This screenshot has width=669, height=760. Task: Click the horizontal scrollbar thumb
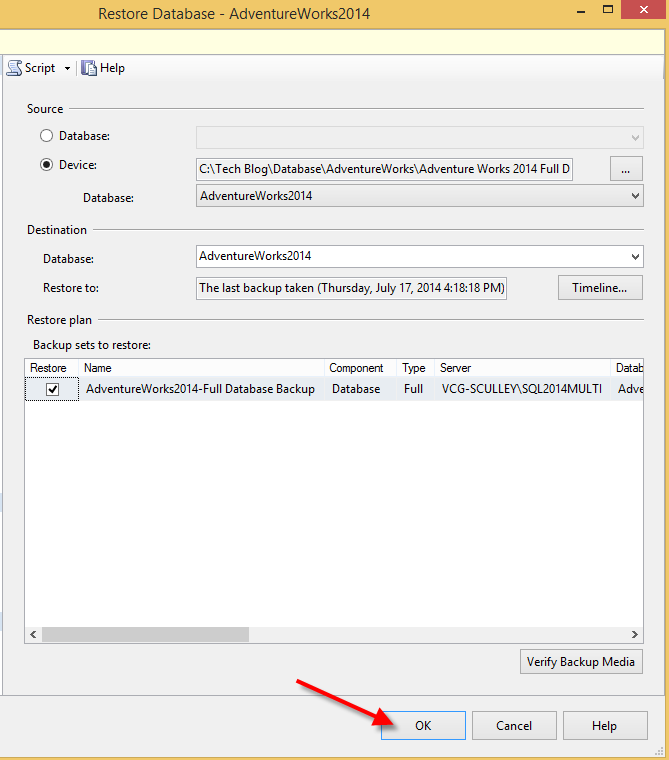pyautogui.click(x=145, y=634)
